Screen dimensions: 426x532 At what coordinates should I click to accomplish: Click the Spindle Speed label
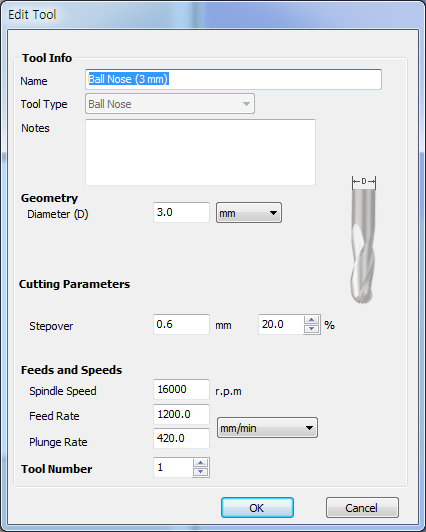coord(63,391)
